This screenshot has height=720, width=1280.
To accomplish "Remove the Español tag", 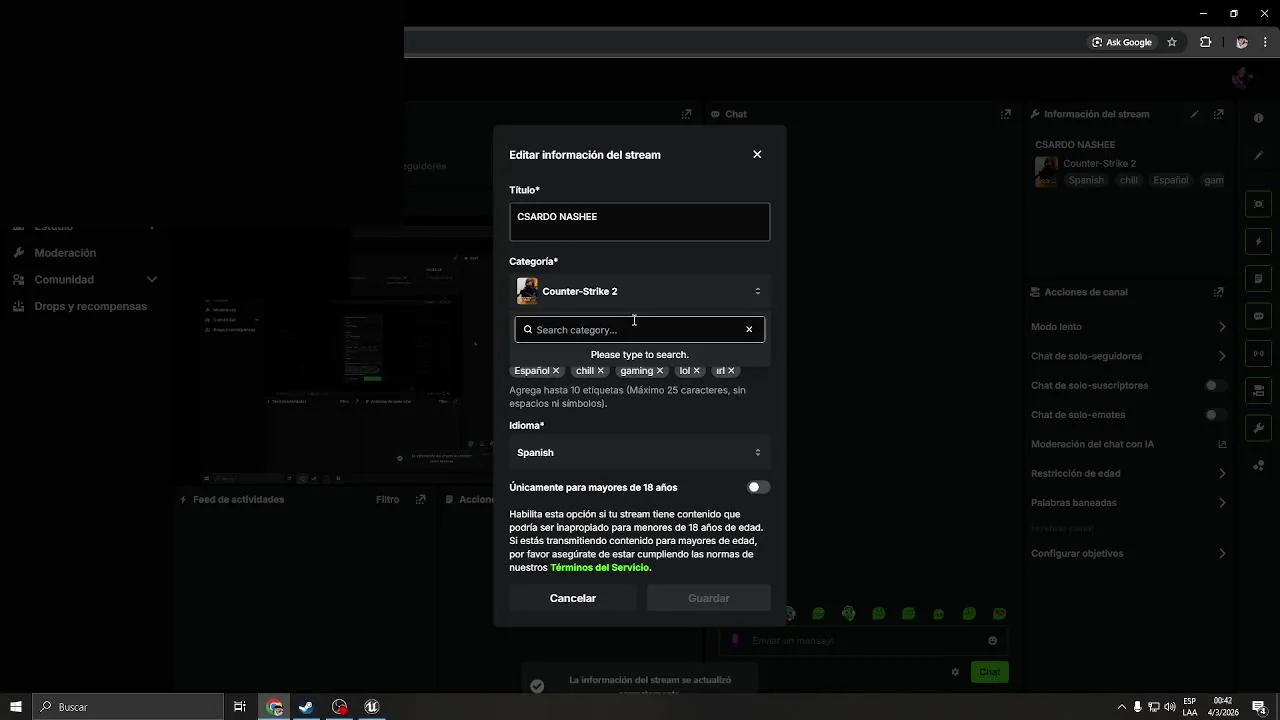I will click(x=556, y=371).
